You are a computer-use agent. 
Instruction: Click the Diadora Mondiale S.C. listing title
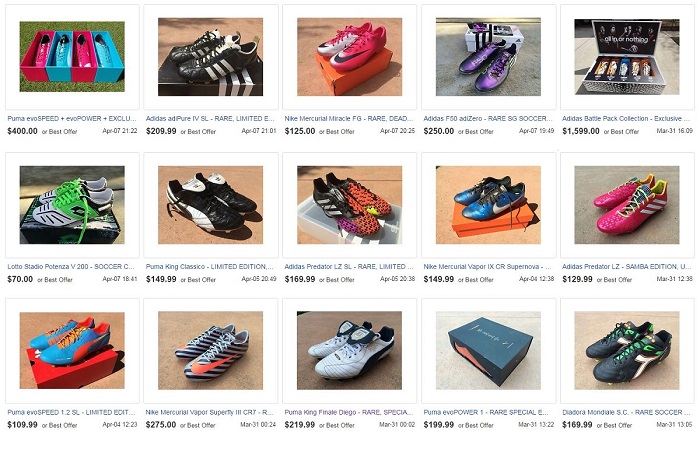[626, 412]
